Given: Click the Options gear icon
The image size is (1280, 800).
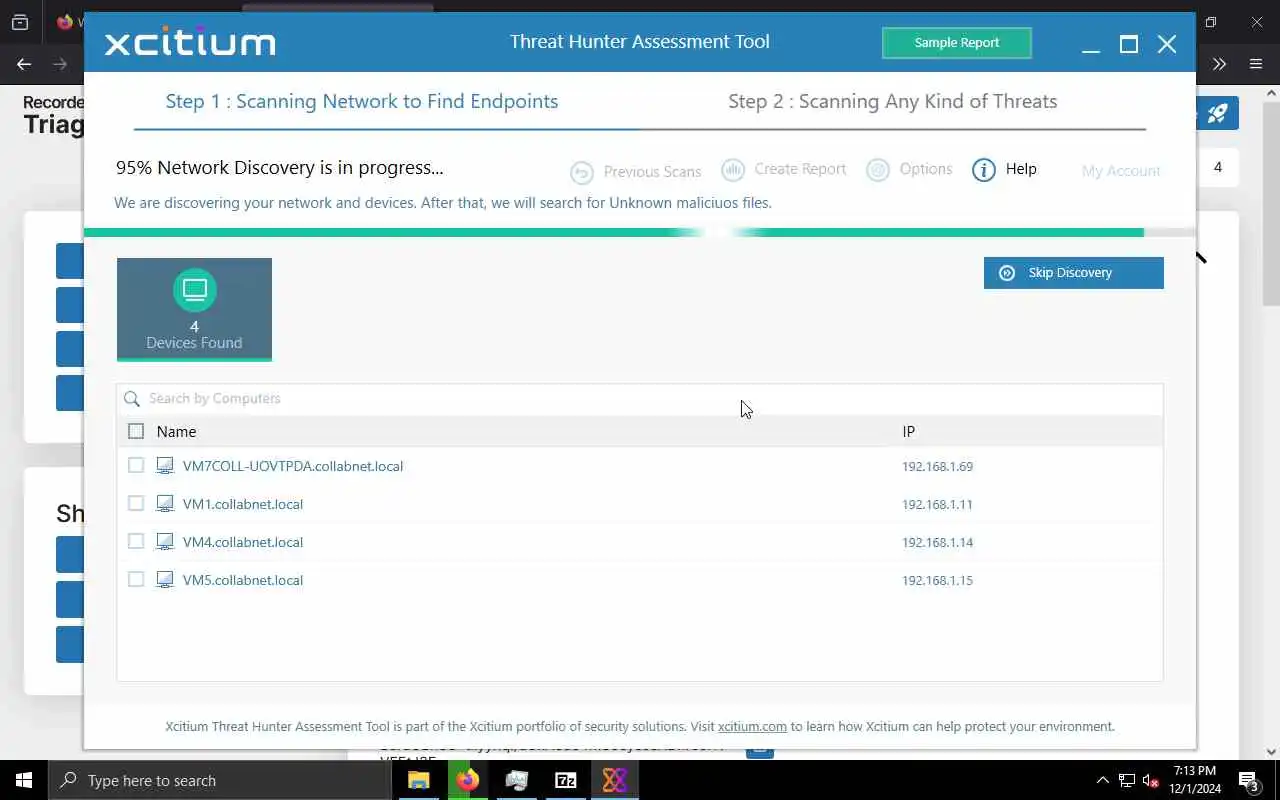Looking at the screenshot, I should tap(878, 170).
